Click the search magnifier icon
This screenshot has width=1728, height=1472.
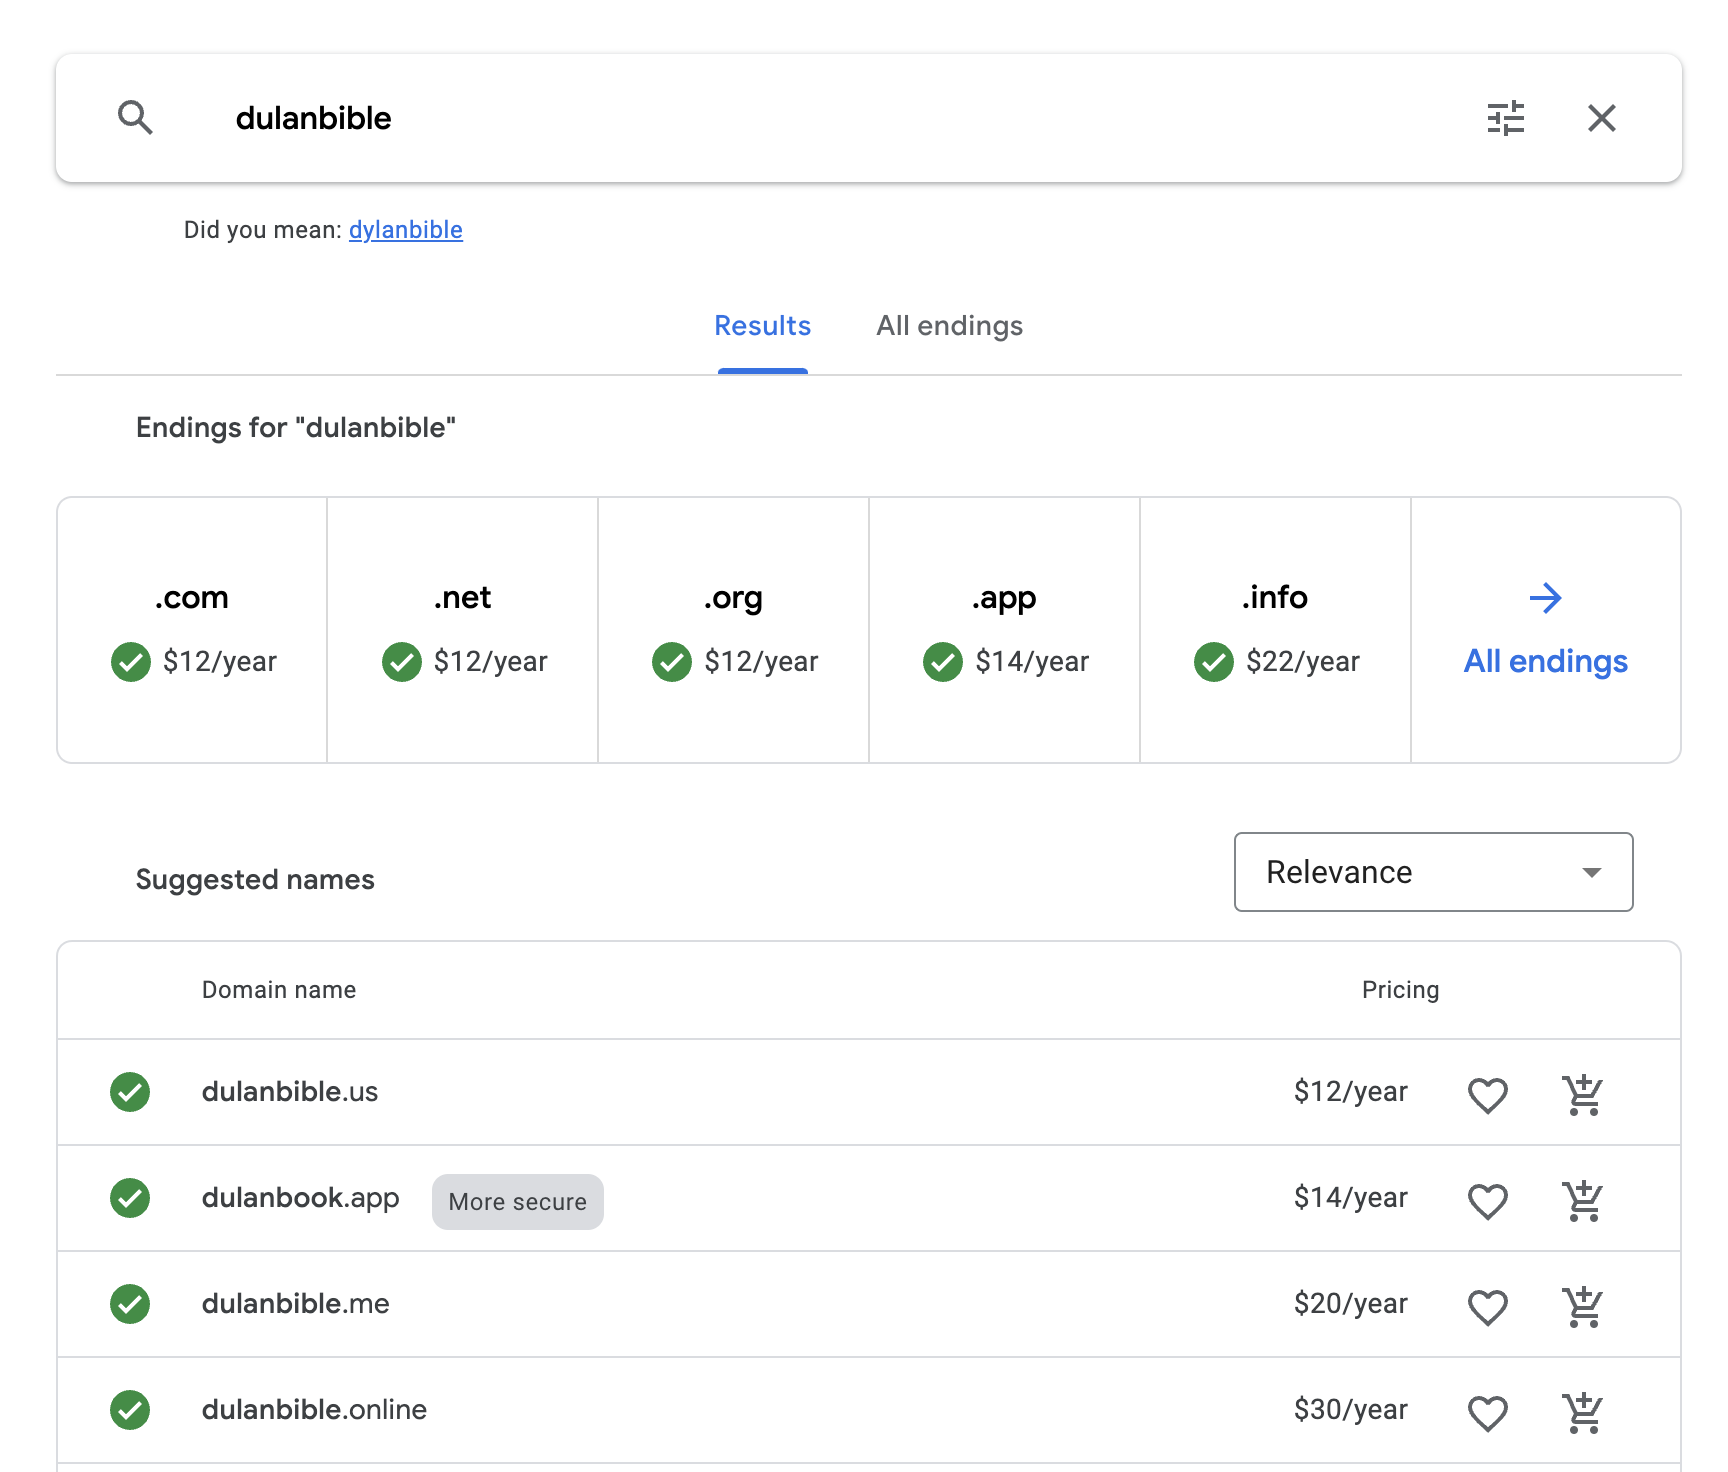pos(135,118)
